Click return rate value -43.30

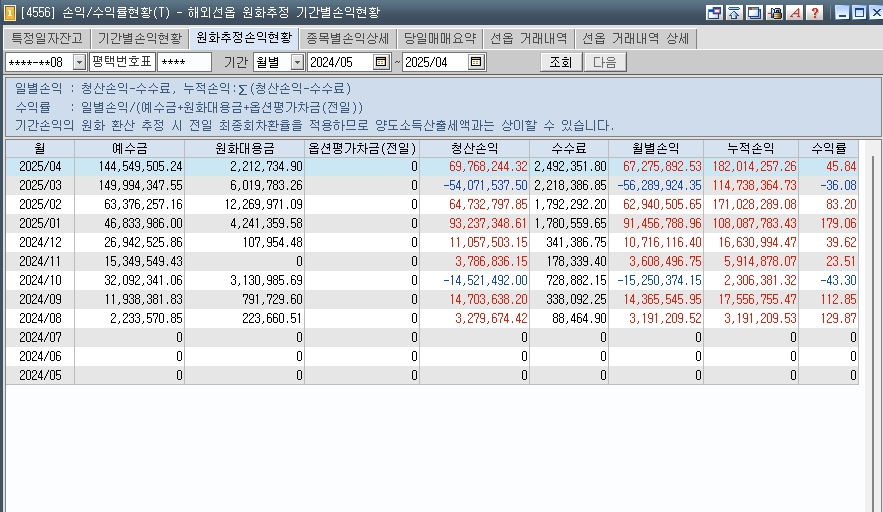pos(838,281)
